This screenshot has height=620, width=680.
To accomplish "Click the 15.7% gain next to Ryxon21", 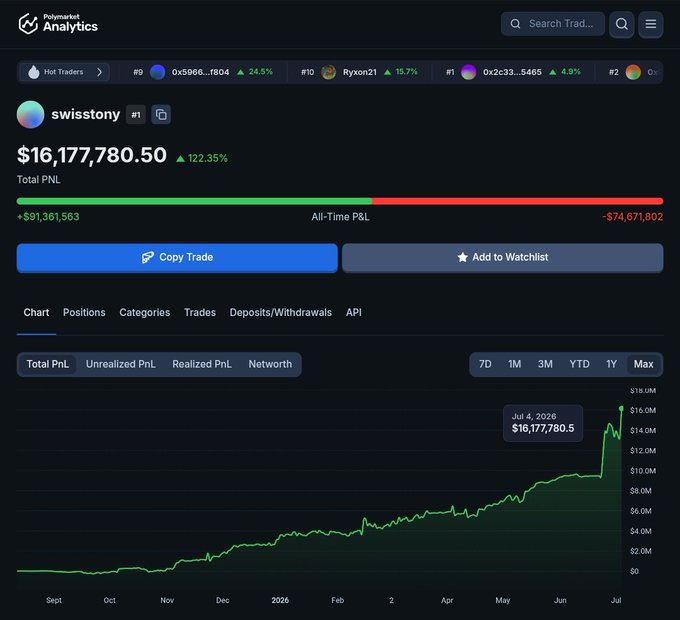I will tap(401, 72).
